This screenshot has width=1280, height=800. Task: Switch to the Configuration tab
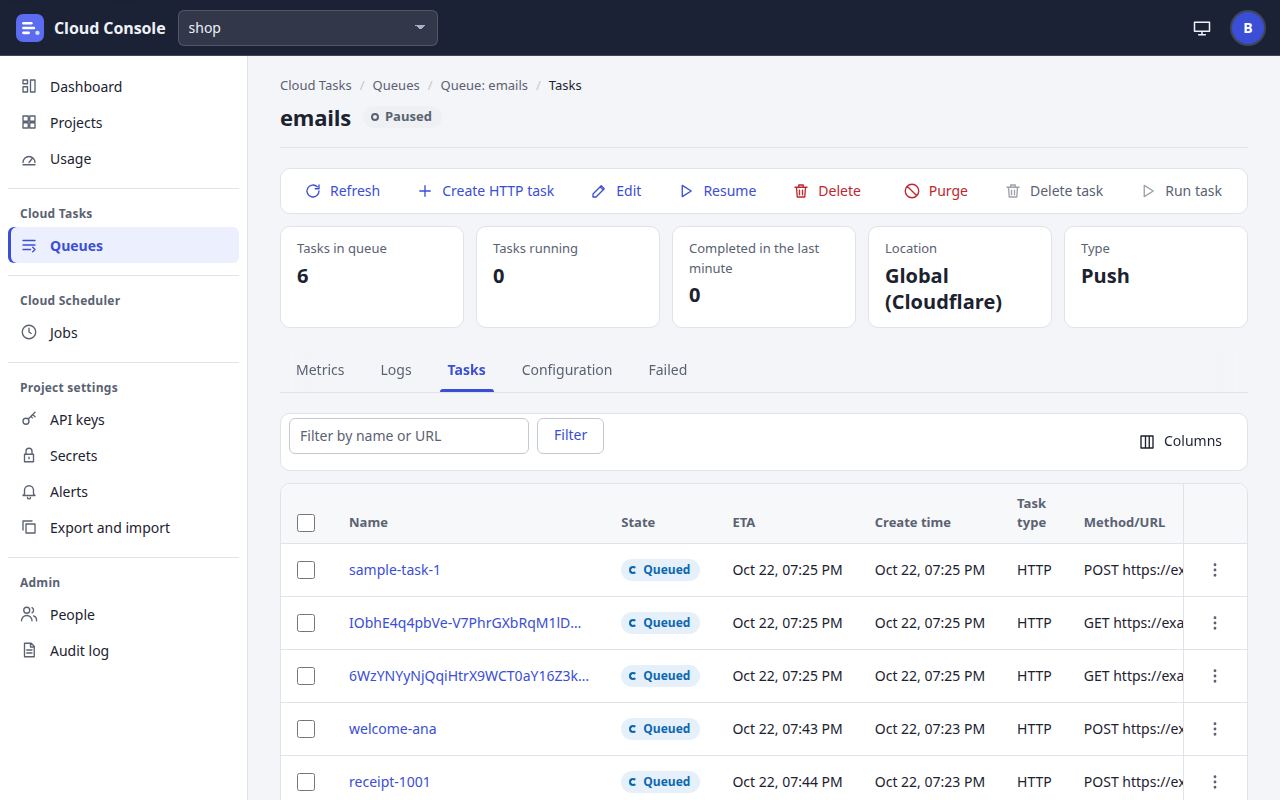567,370
